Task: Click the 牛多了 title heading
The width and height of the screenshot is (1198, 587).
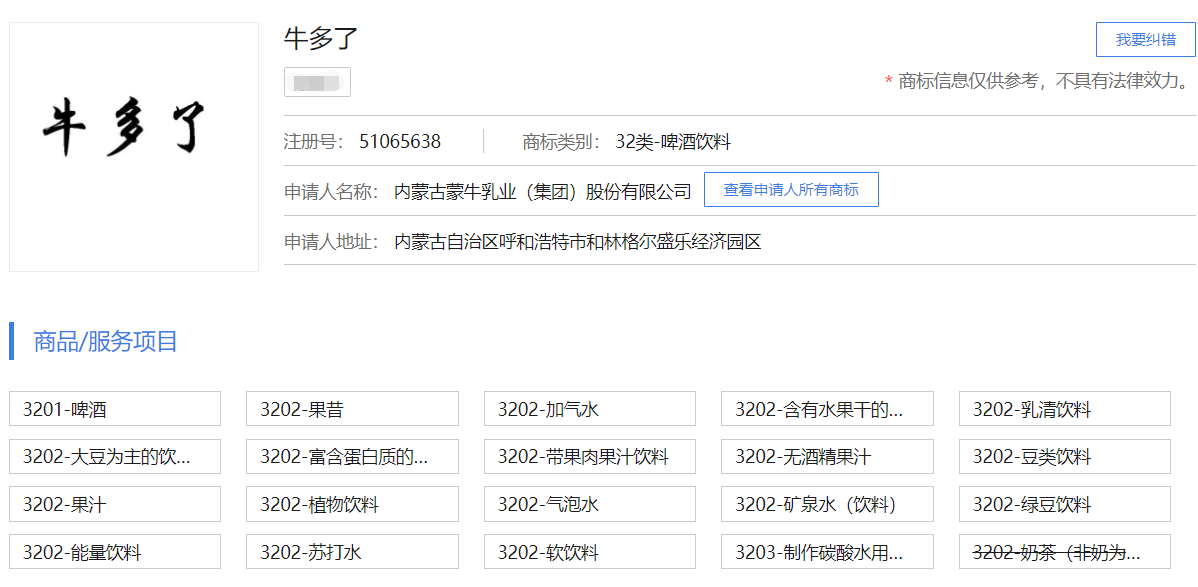Action: (x=321, y=37)
